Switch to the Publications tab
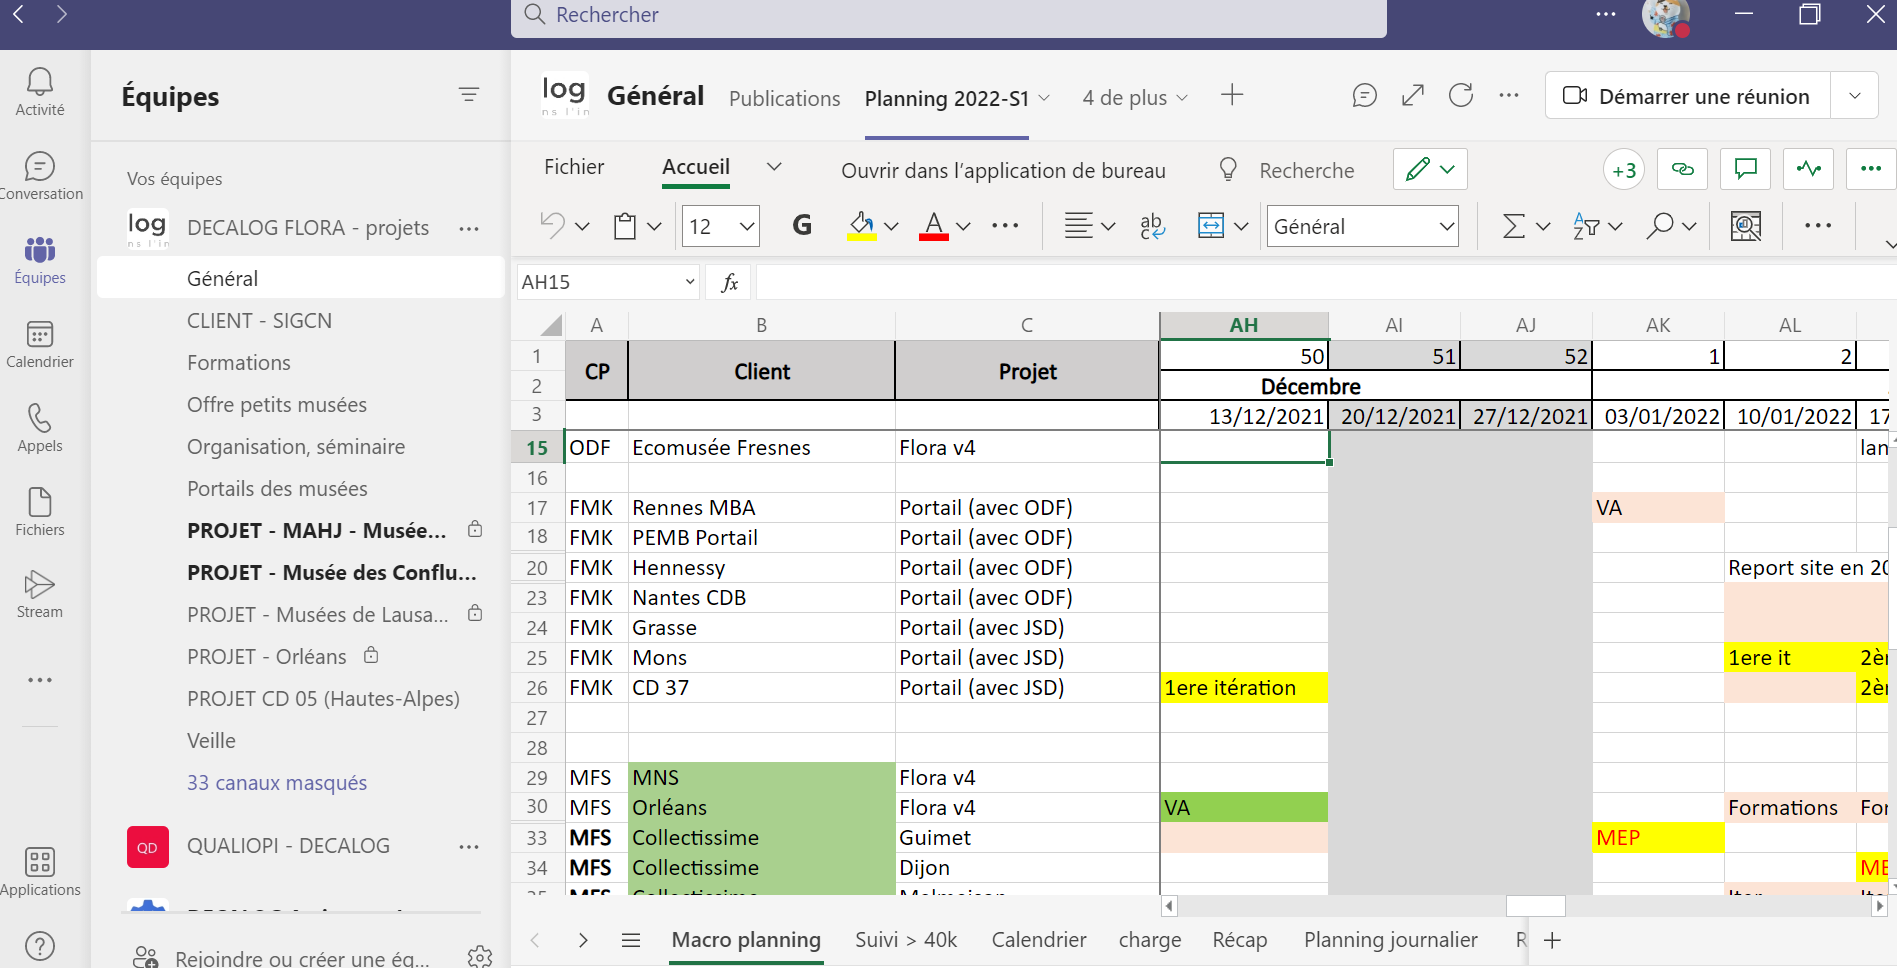Viewport: 1897px width, 968px height. click(784, 98)
